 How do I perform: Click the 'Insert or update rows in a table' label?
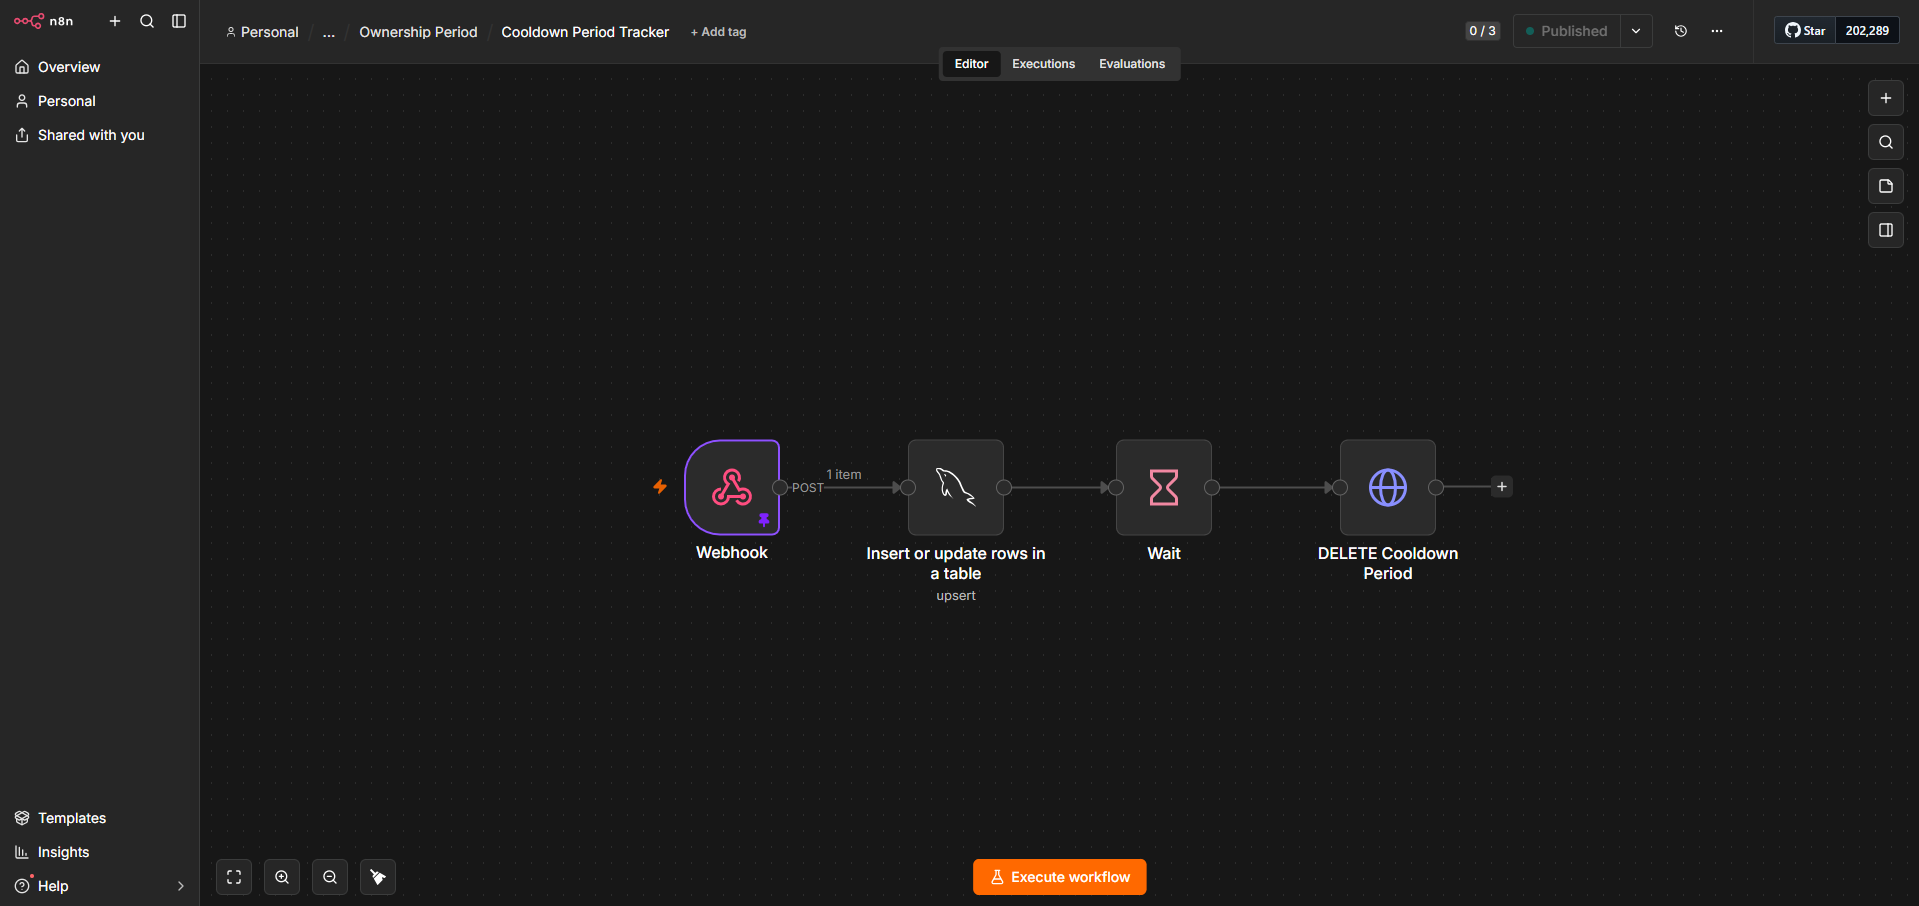click(956, 563)
